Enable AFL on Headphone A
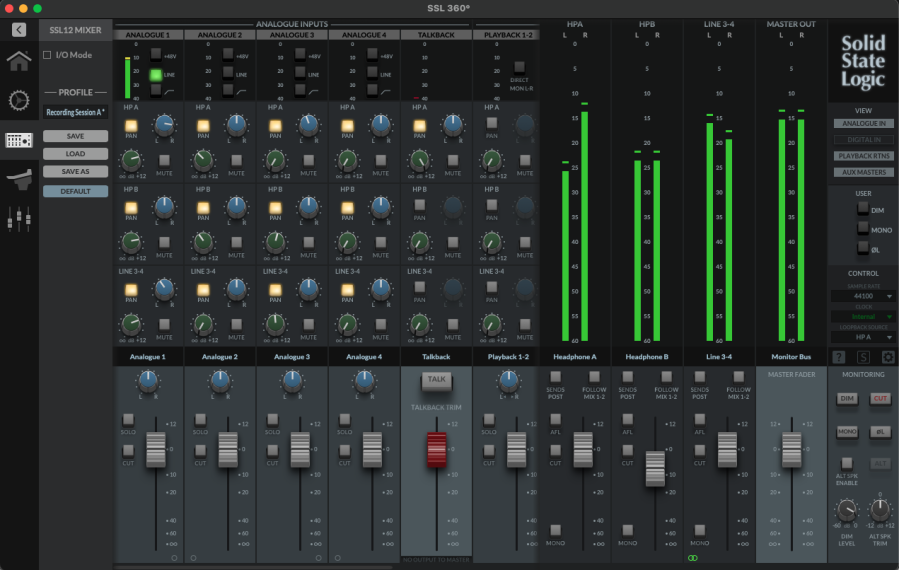The image size is (899, 570). (x=556, y=420)
